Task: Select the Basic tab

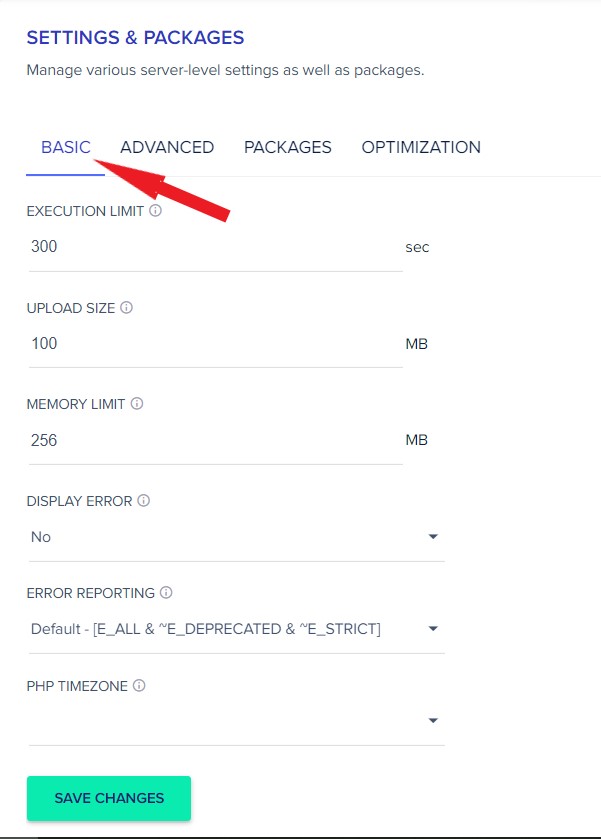Action: (x=66, y=147)
